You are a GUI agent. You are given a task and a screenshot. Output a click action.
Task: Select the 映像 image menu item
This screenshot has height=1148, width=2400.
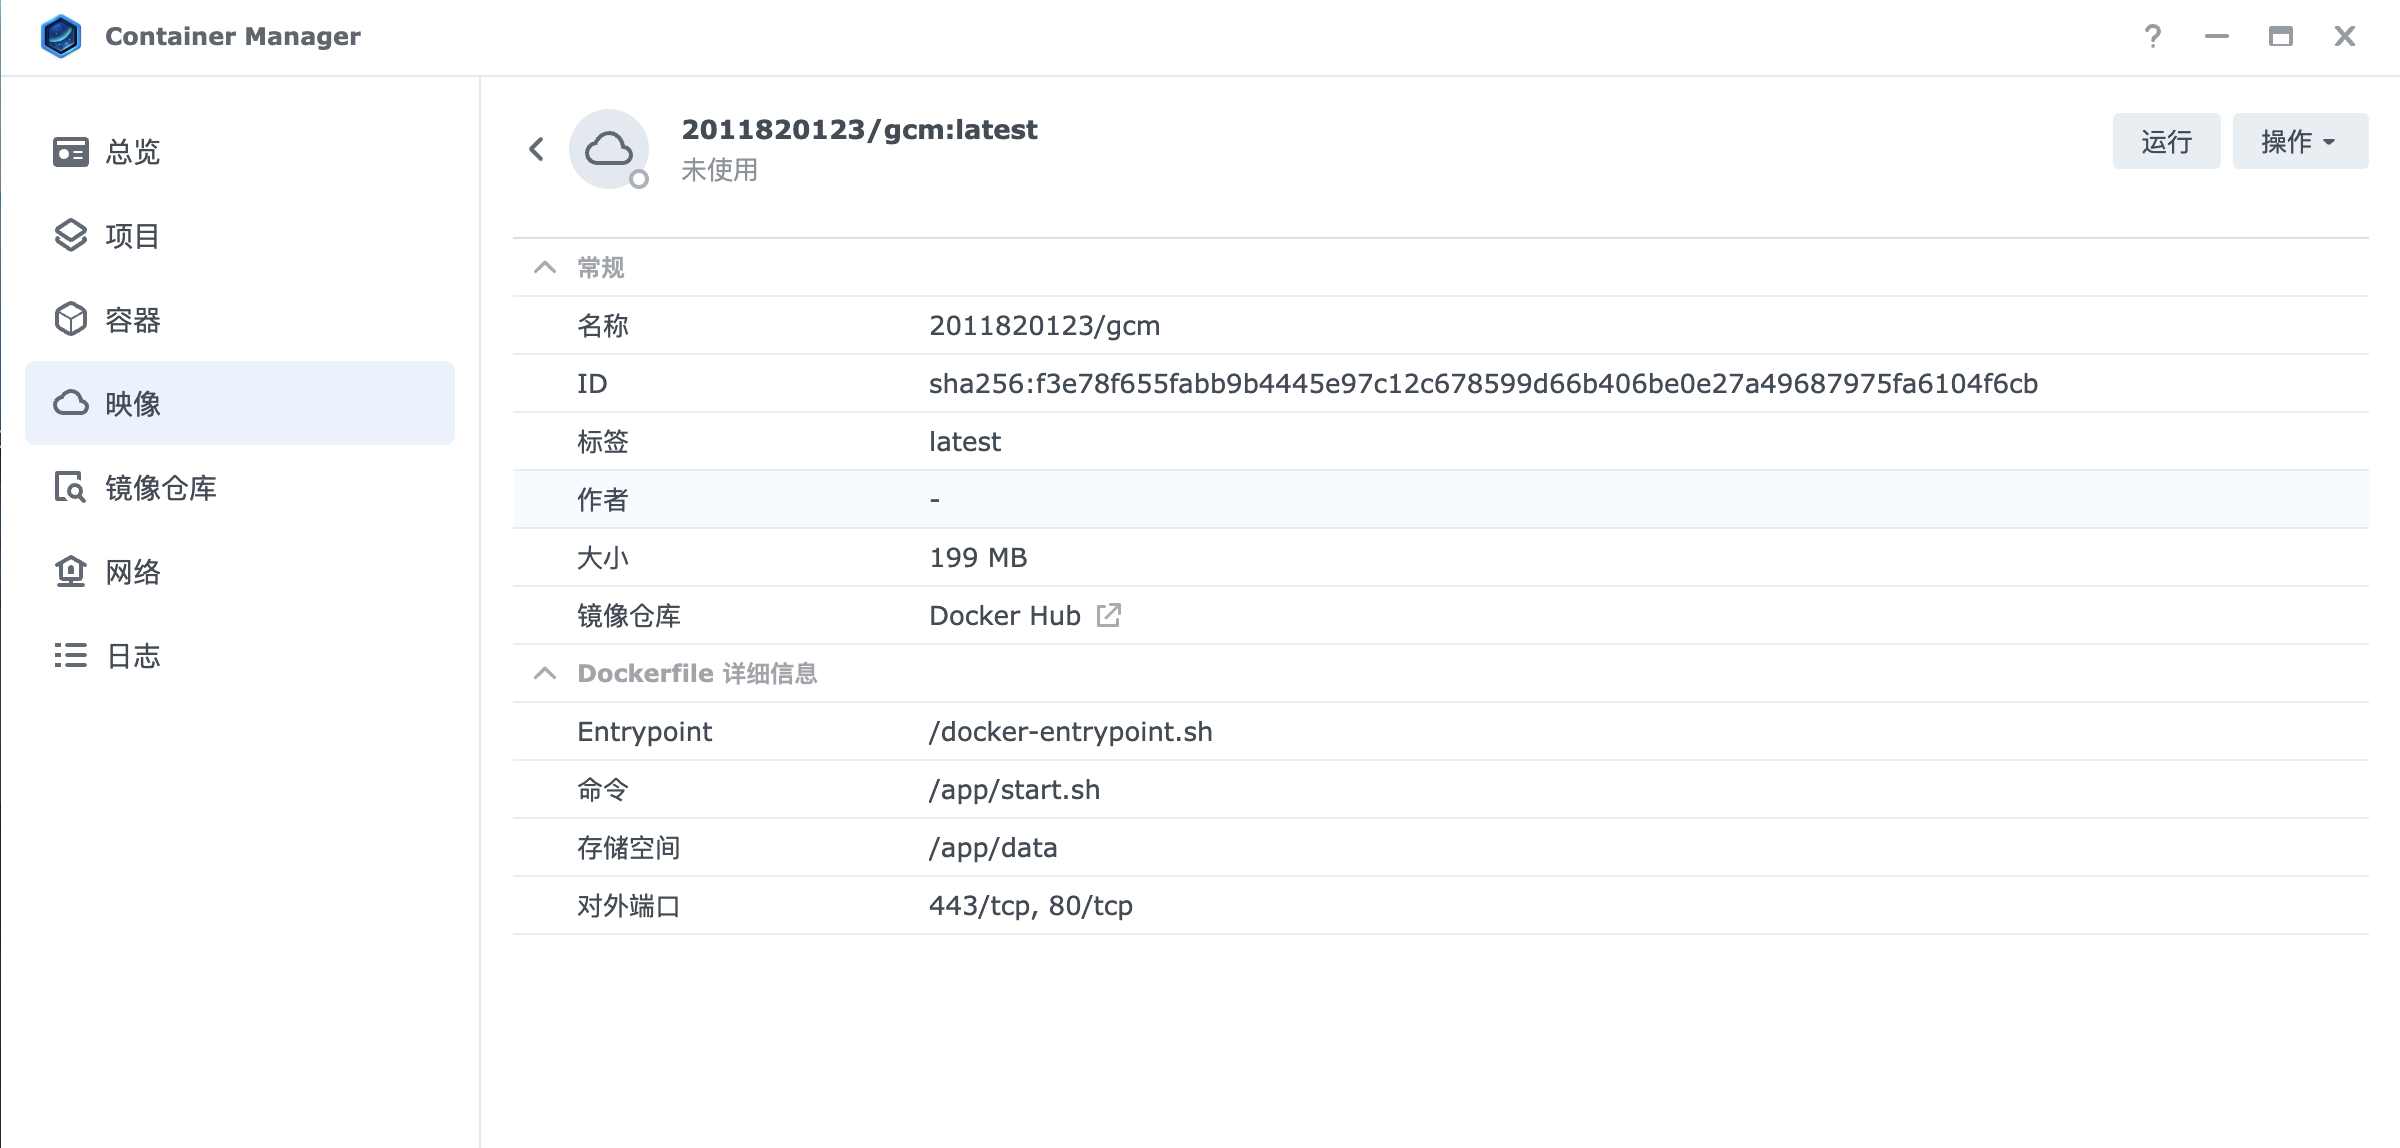click(x=240, y=403)
